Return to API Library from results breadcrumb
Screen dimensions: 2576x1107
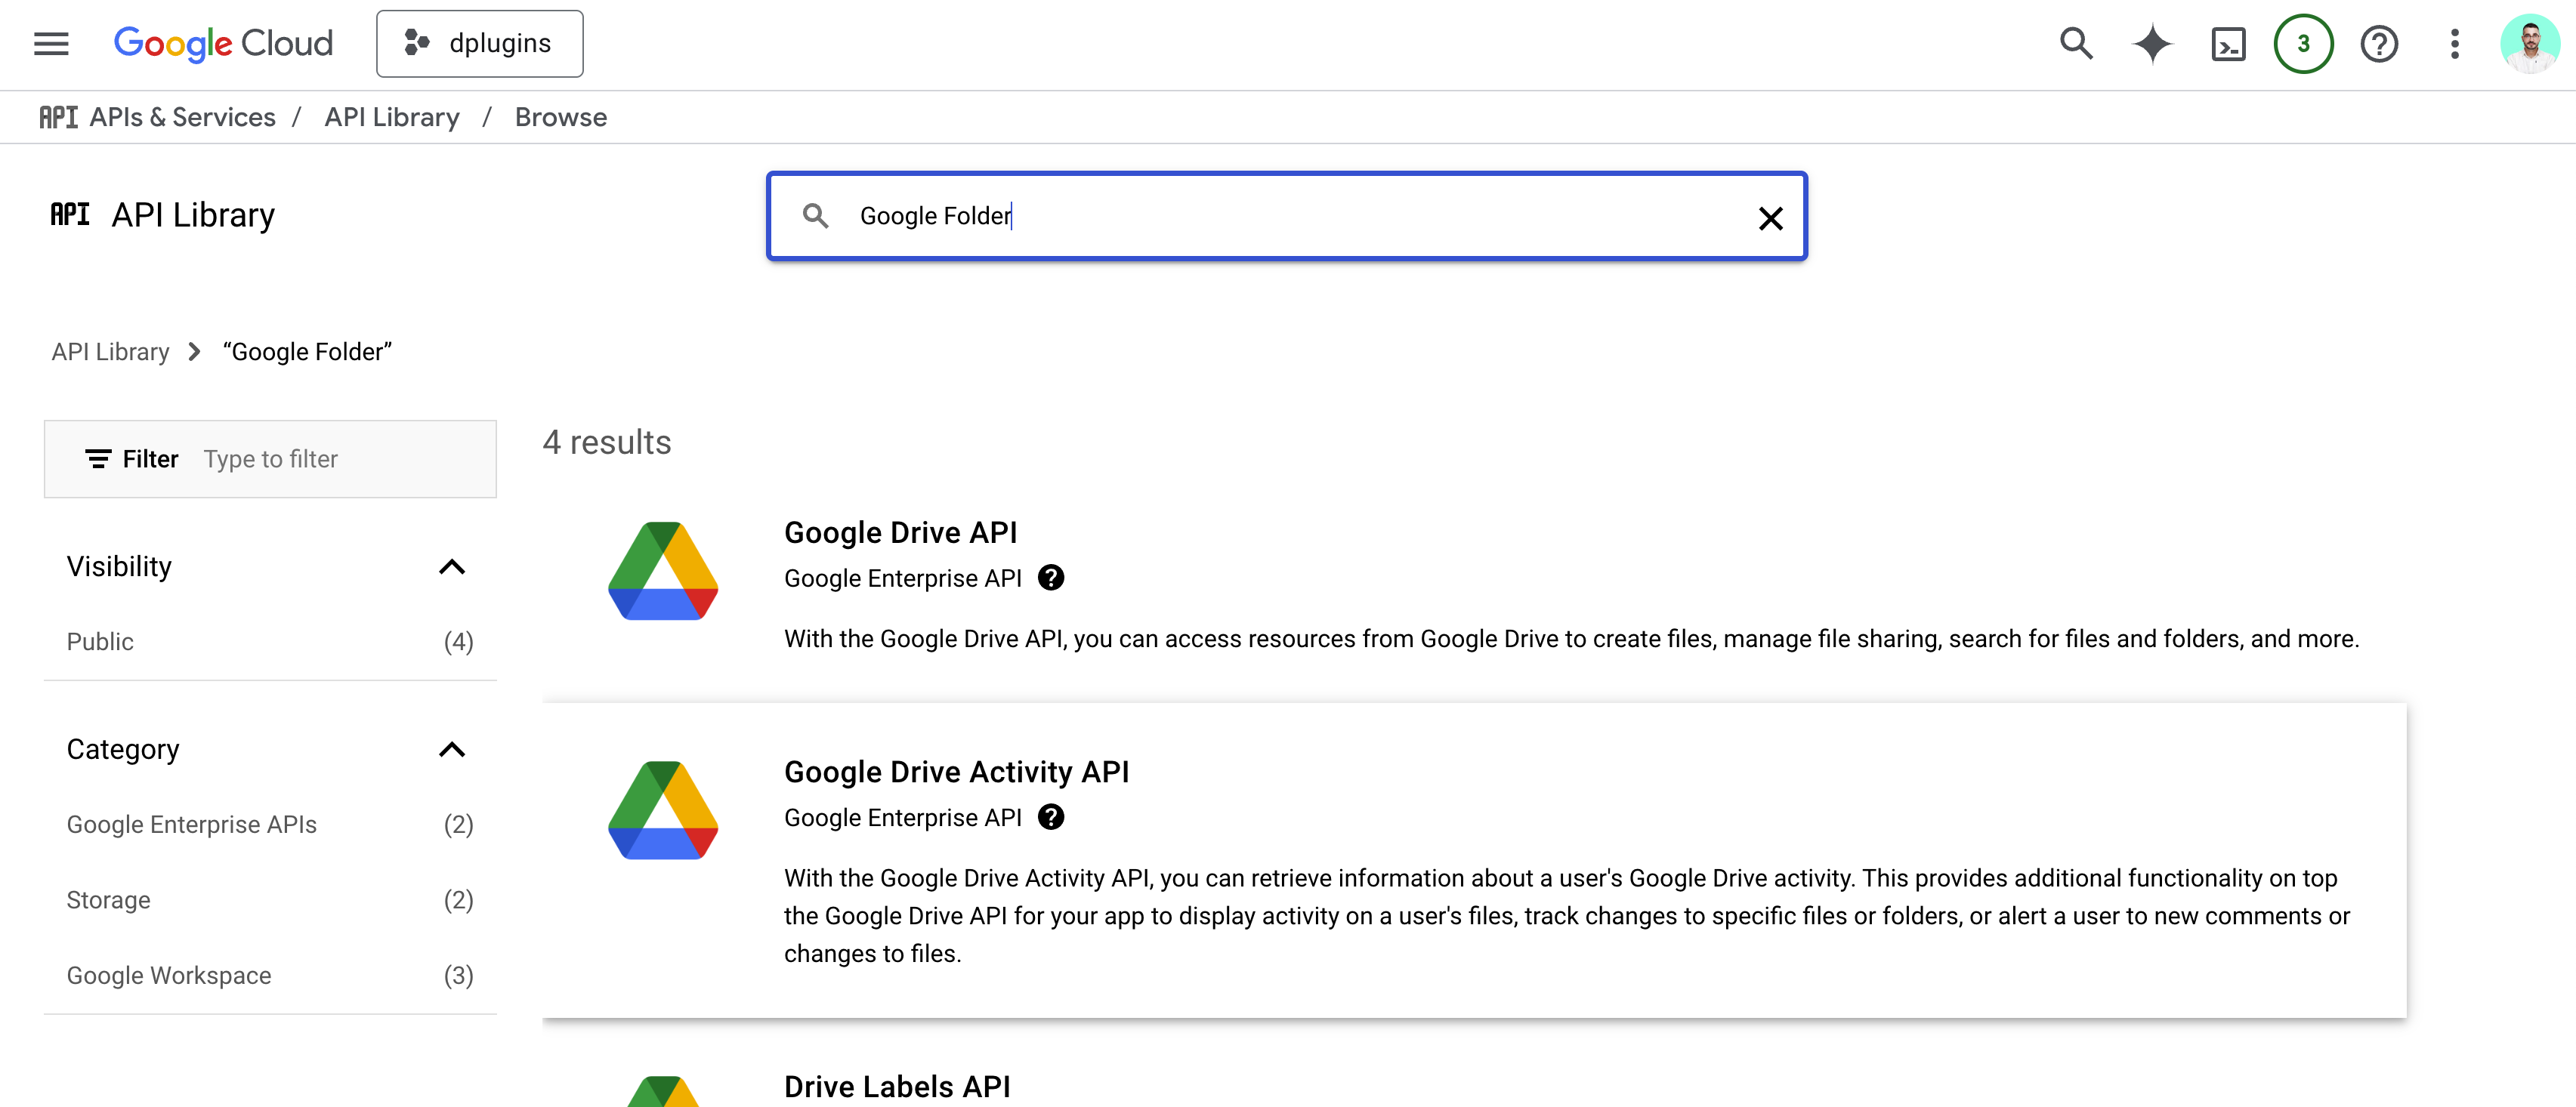click(x=110, y=352)
